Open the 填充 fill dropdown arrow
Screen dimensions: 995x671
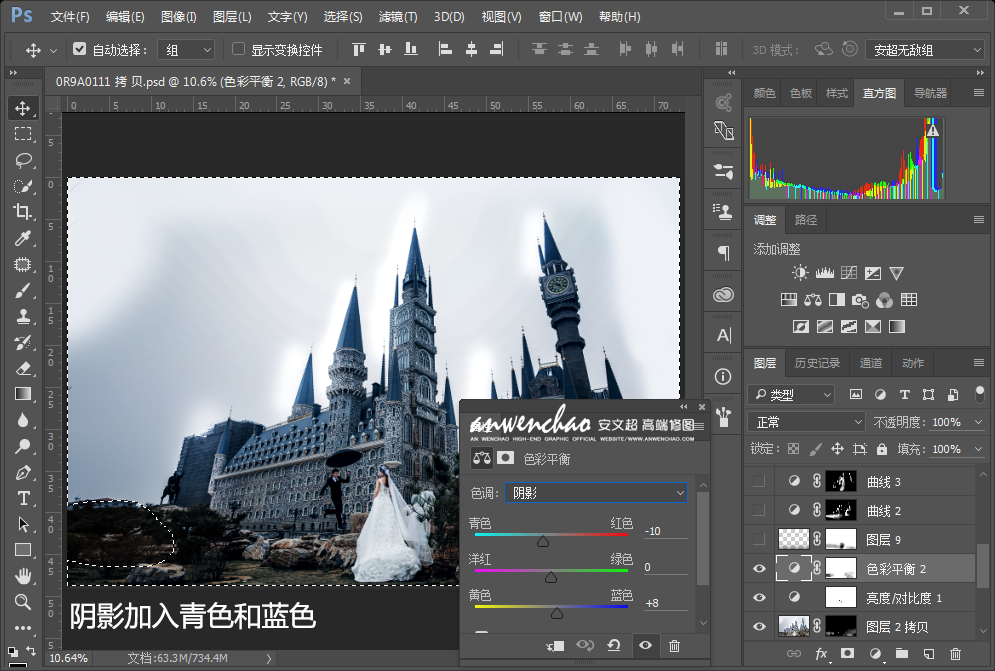pyautogui.click(x=978, y=449)
